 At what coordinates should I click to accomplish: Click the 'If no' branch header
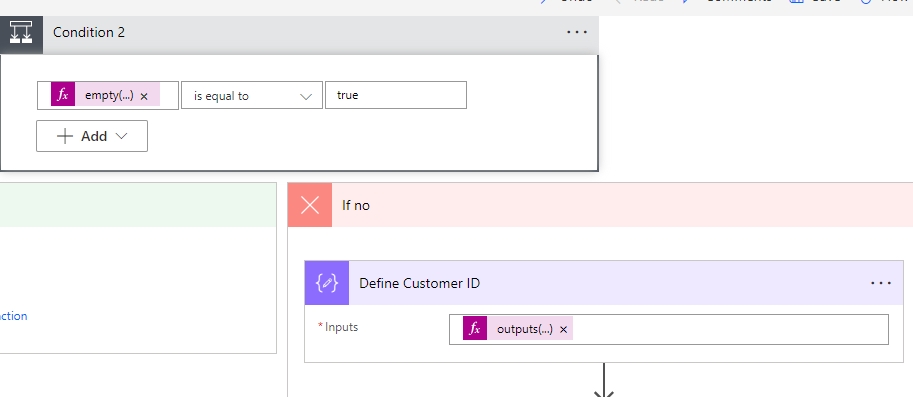point(600,205)
